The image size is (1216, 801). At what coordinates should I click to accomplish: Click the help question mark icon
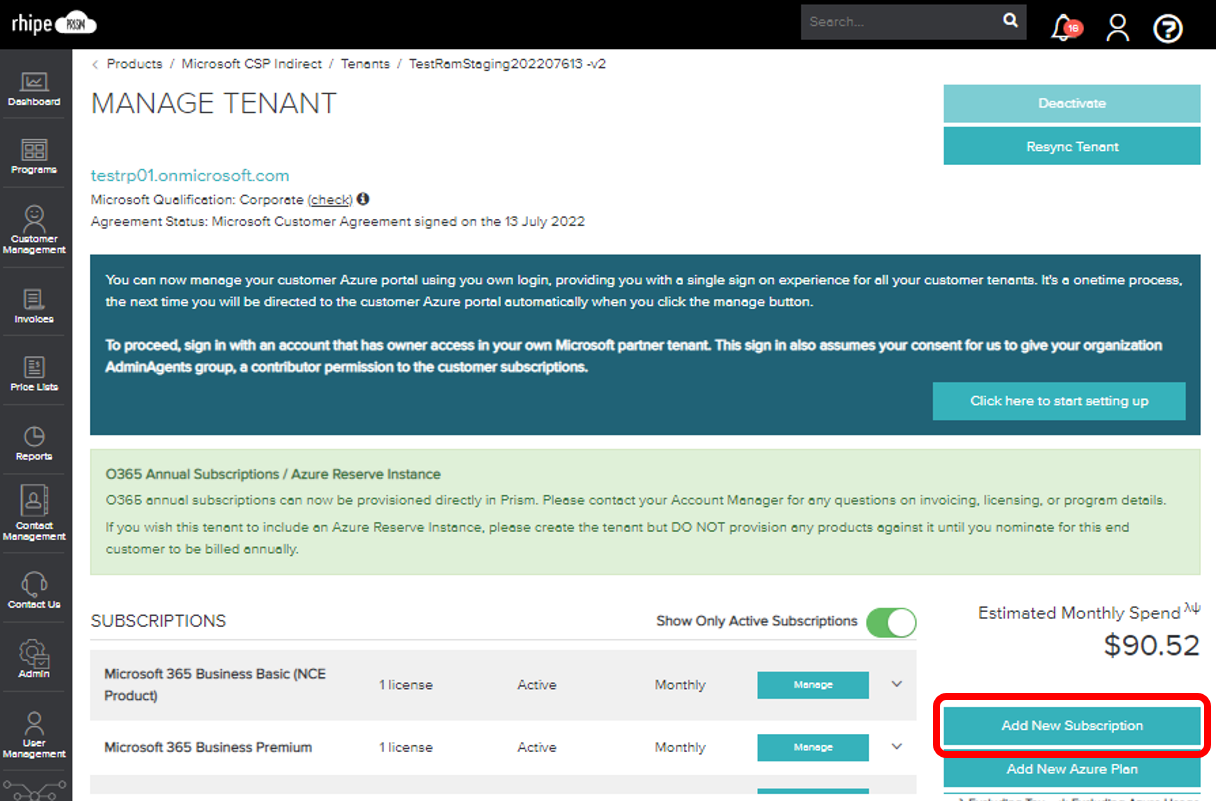point(1167,28)
